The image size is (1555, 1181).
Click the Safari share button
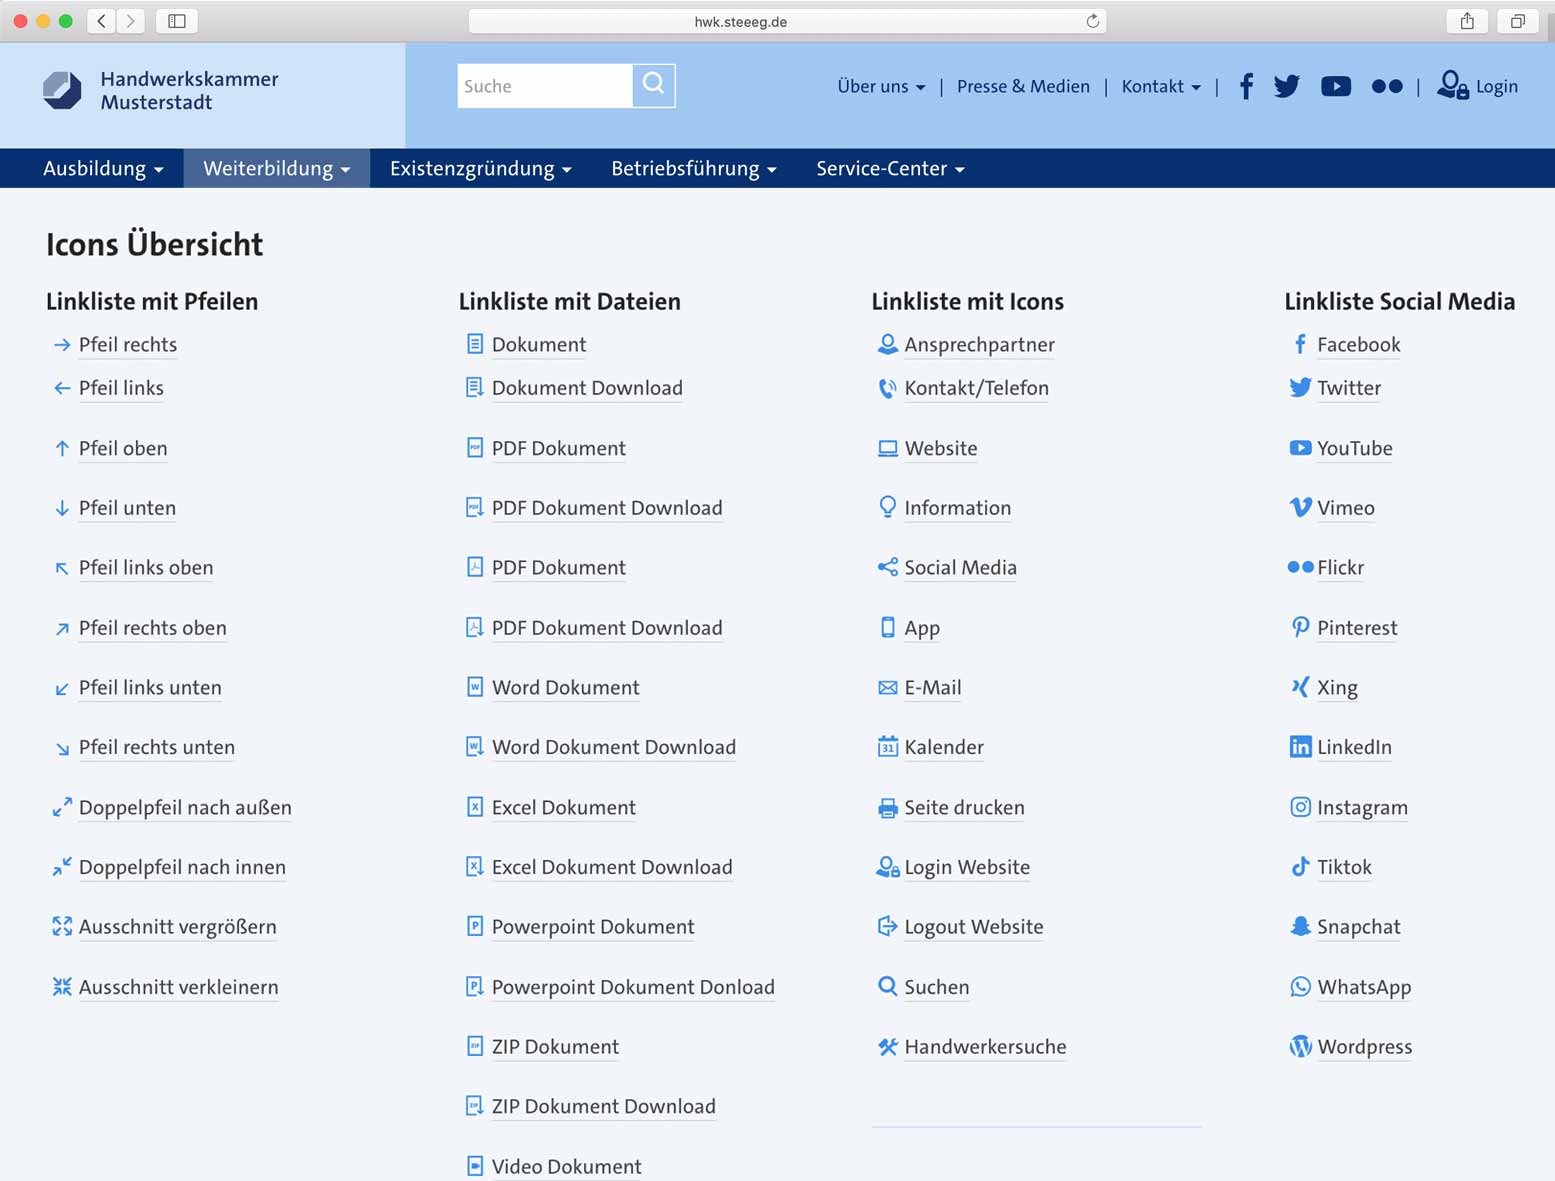coord(1466,21)
